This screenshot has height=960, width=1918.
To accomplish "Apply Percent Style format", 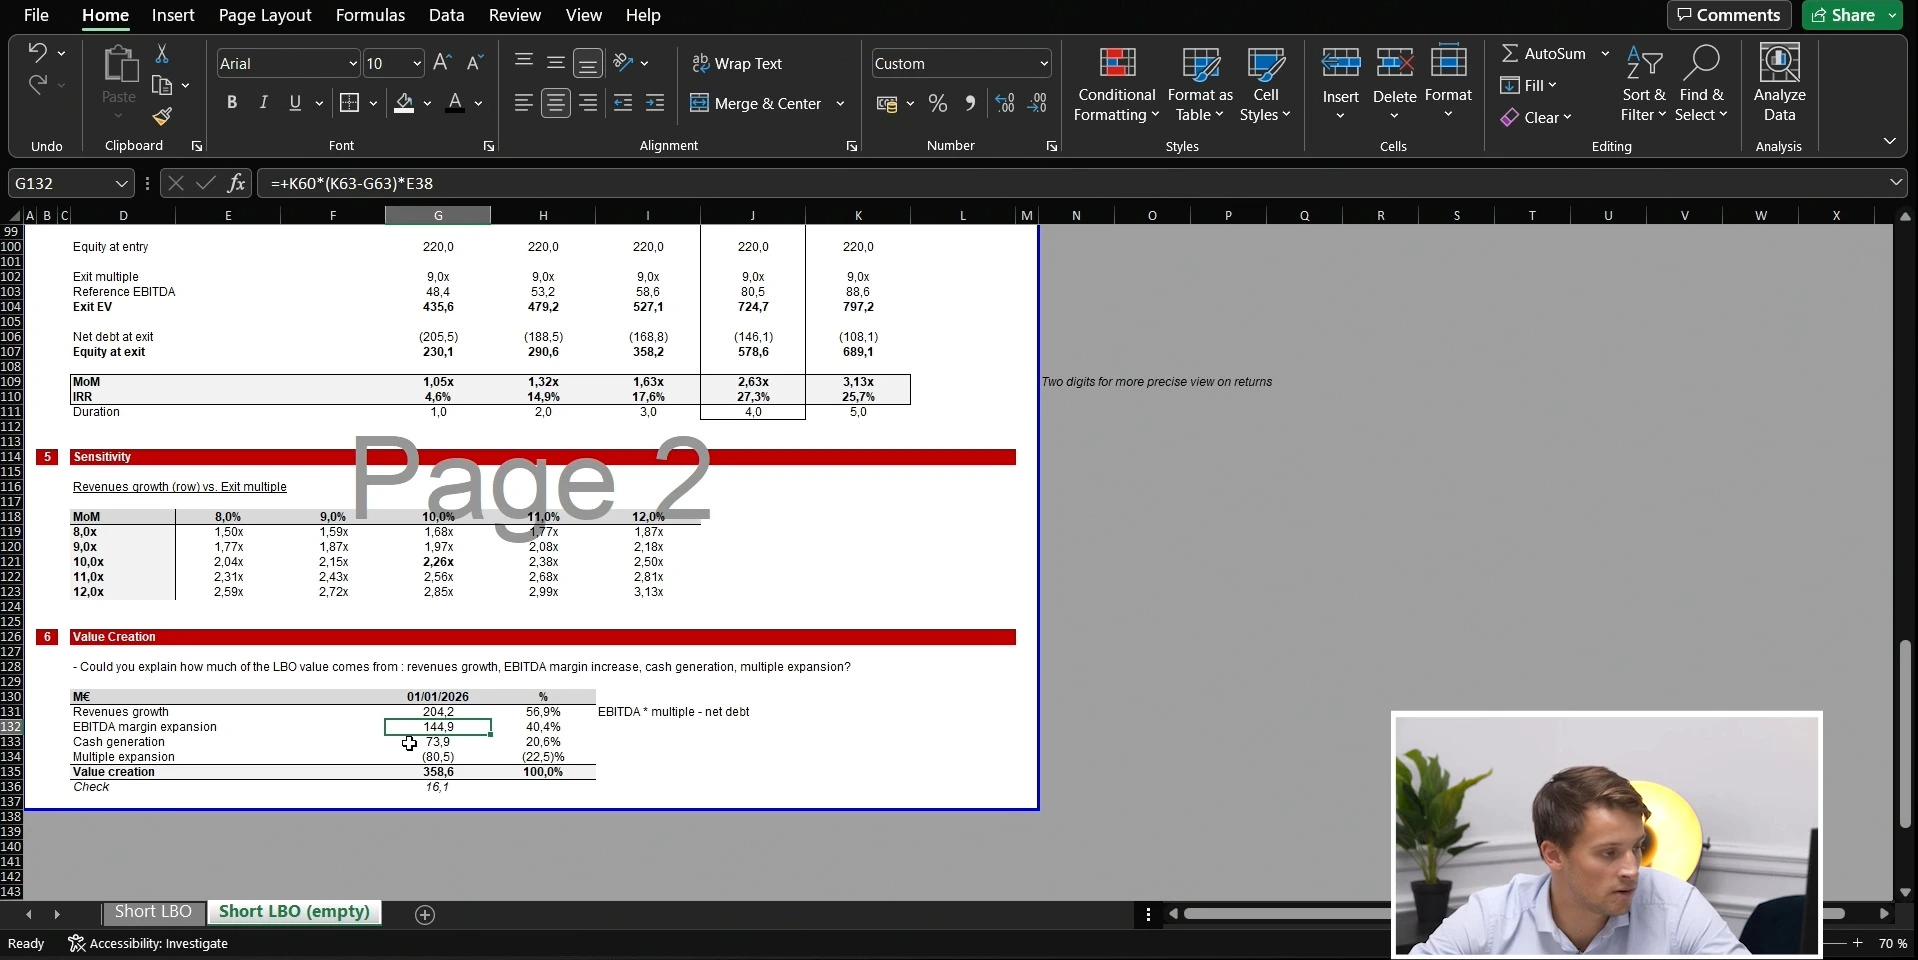I will tap(938, 103).
